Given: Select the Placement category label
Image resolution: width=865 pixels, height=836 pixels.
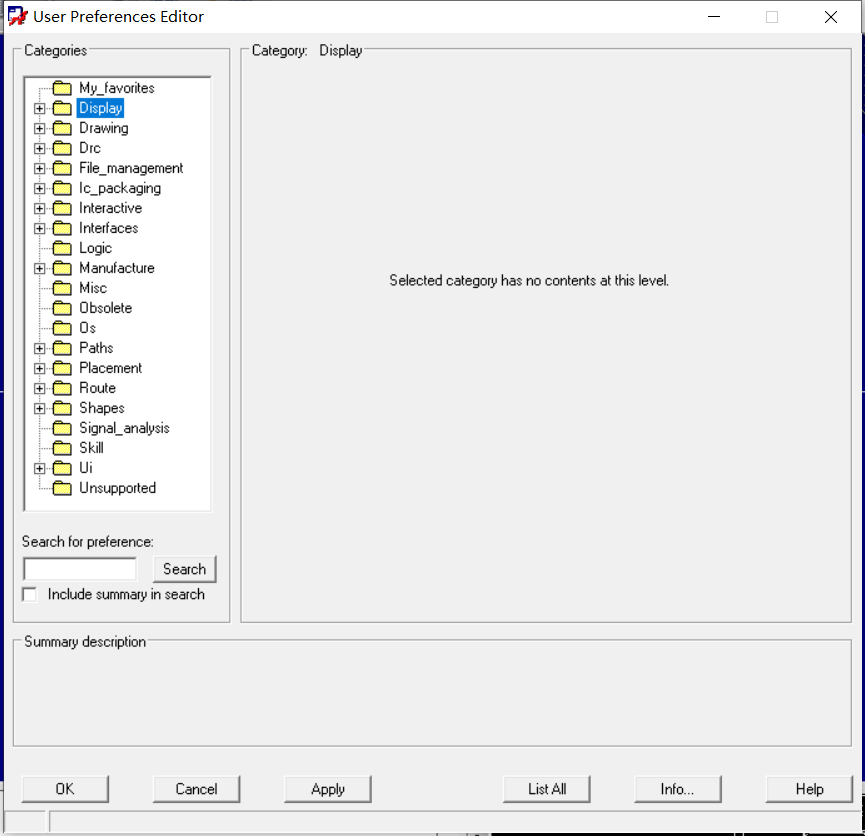Looking at the screenshot, I should (110, 368).
